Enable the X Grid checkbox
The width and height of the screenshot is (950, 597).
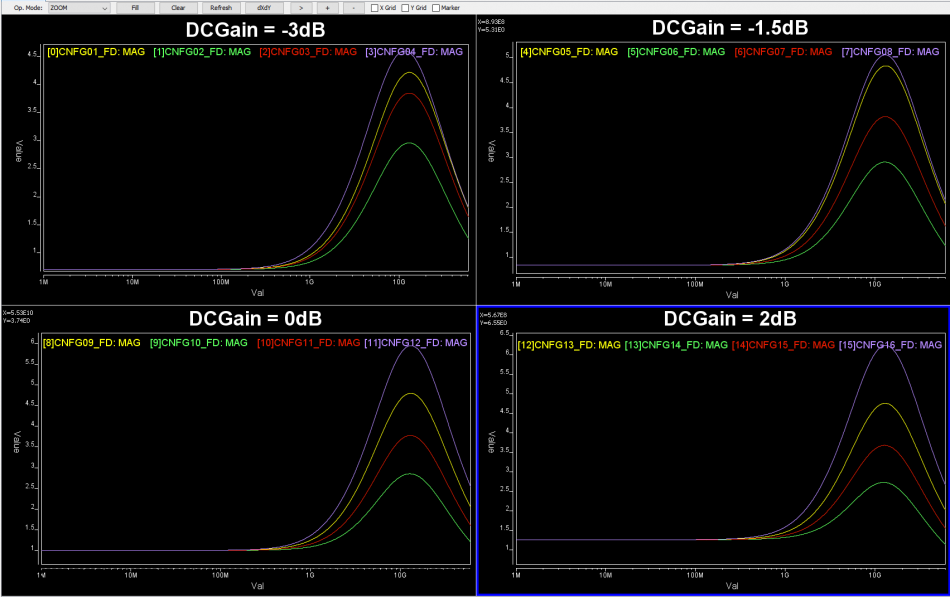375,8
